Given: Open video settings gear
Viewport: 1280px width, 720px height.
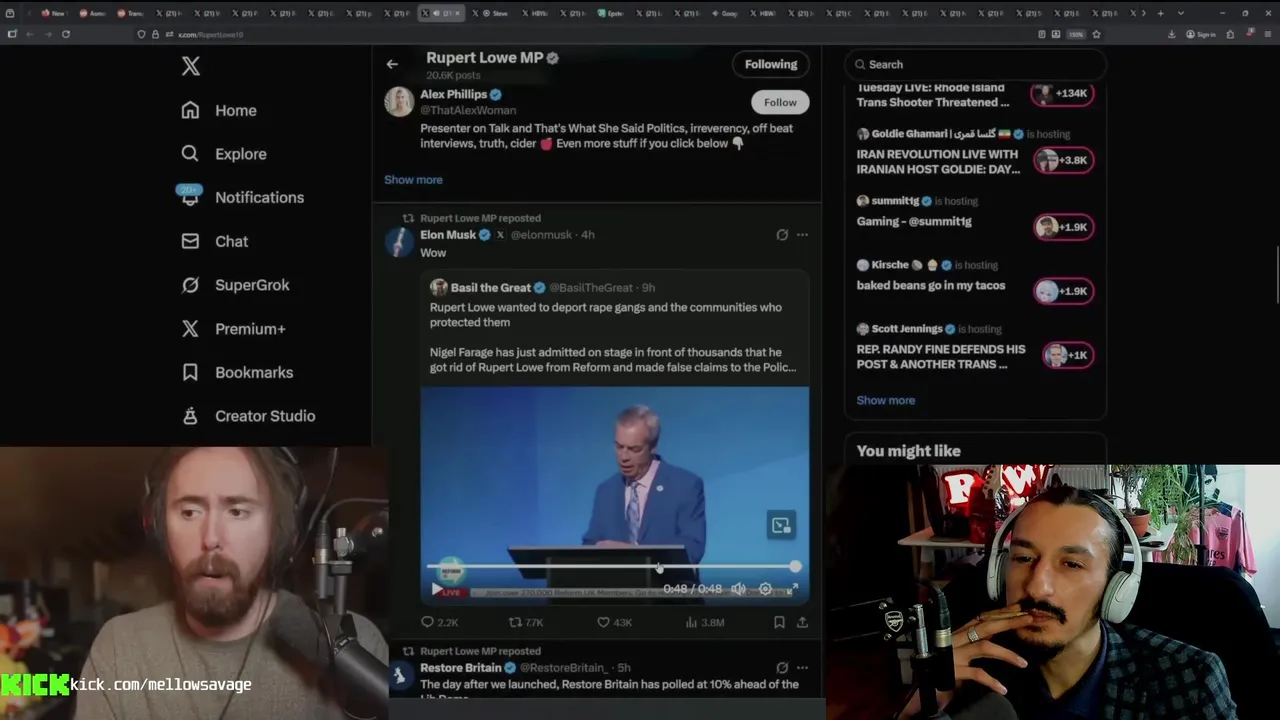Looking at the screenshot, I should 765,589.
